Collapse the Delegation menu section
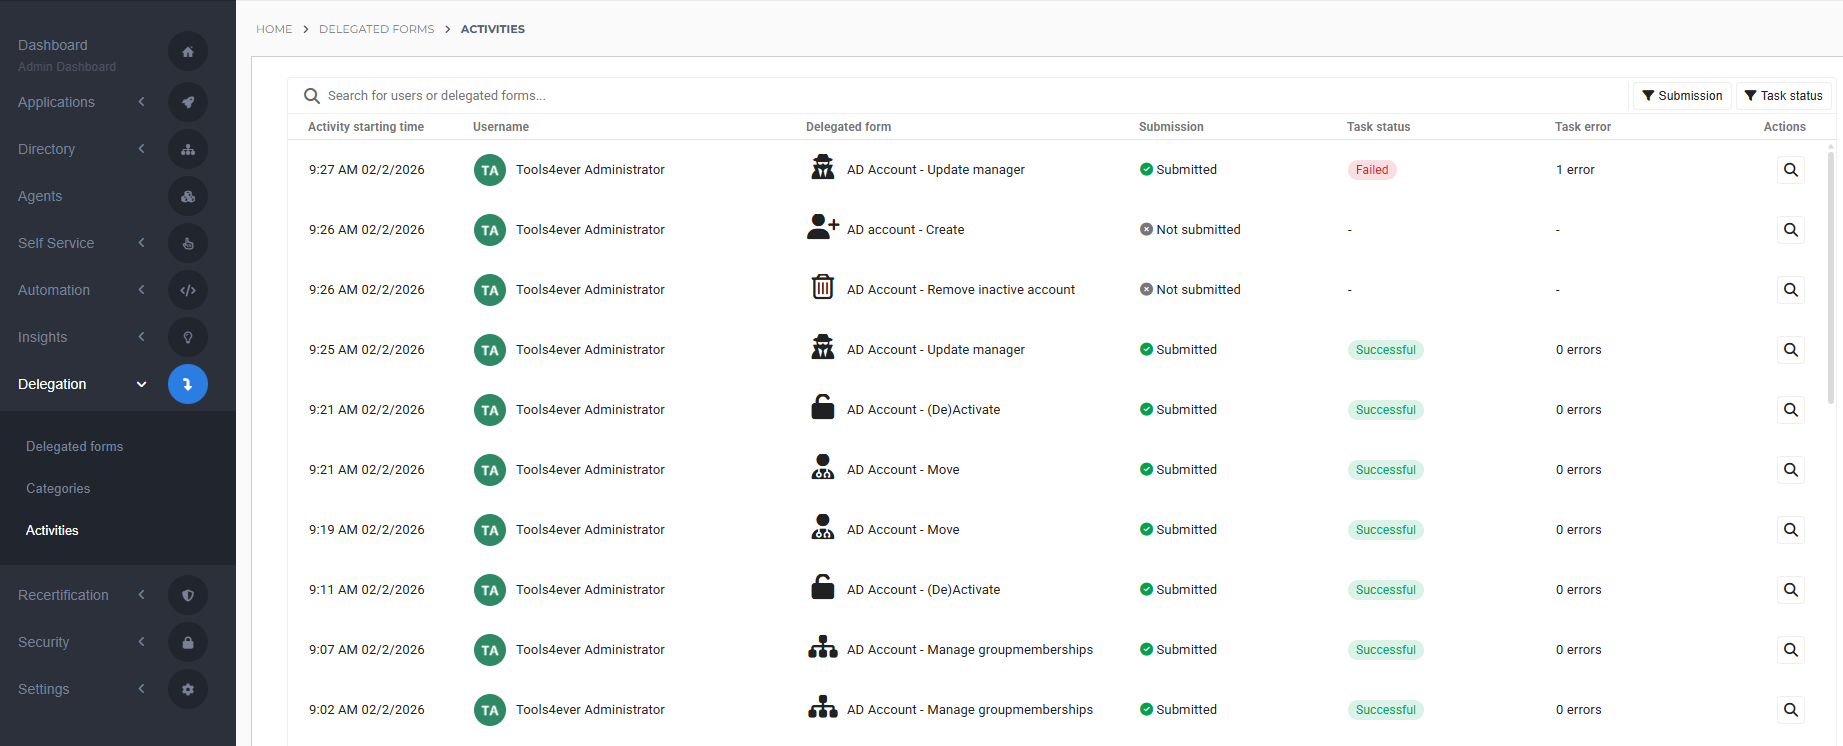The image size is (1843, 746). (141, 385)
